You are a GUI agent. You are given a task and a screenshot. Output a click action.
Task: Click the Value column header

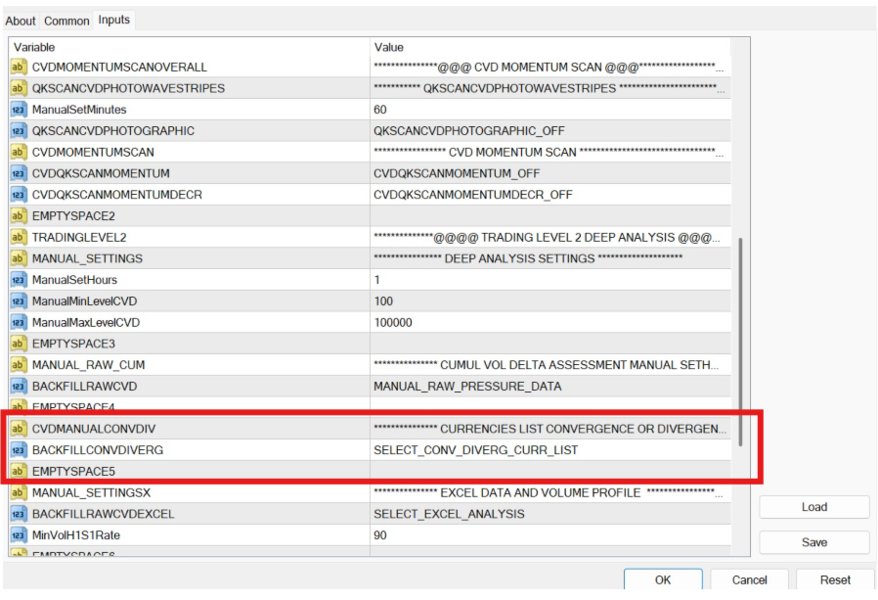click(550, 47)
